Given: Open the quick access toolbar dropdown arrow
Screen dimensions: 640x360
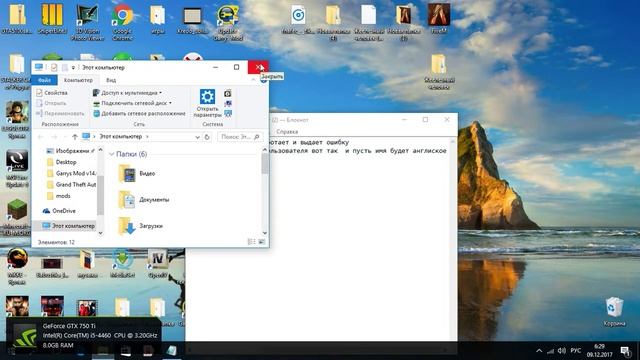Looking at the screenshot, I should tap(73, 67).
